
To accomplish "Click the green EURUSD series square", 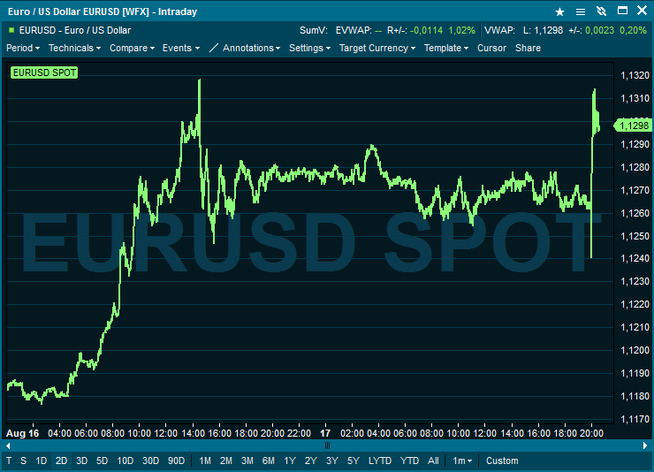I will (x=11, y=31).
